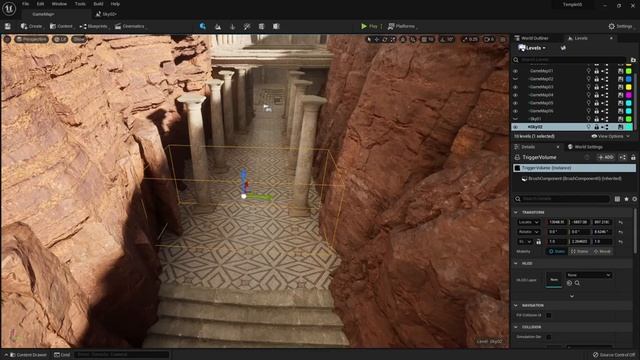Choose the viewport select-objects tool
640x360 pixels.
369,40
